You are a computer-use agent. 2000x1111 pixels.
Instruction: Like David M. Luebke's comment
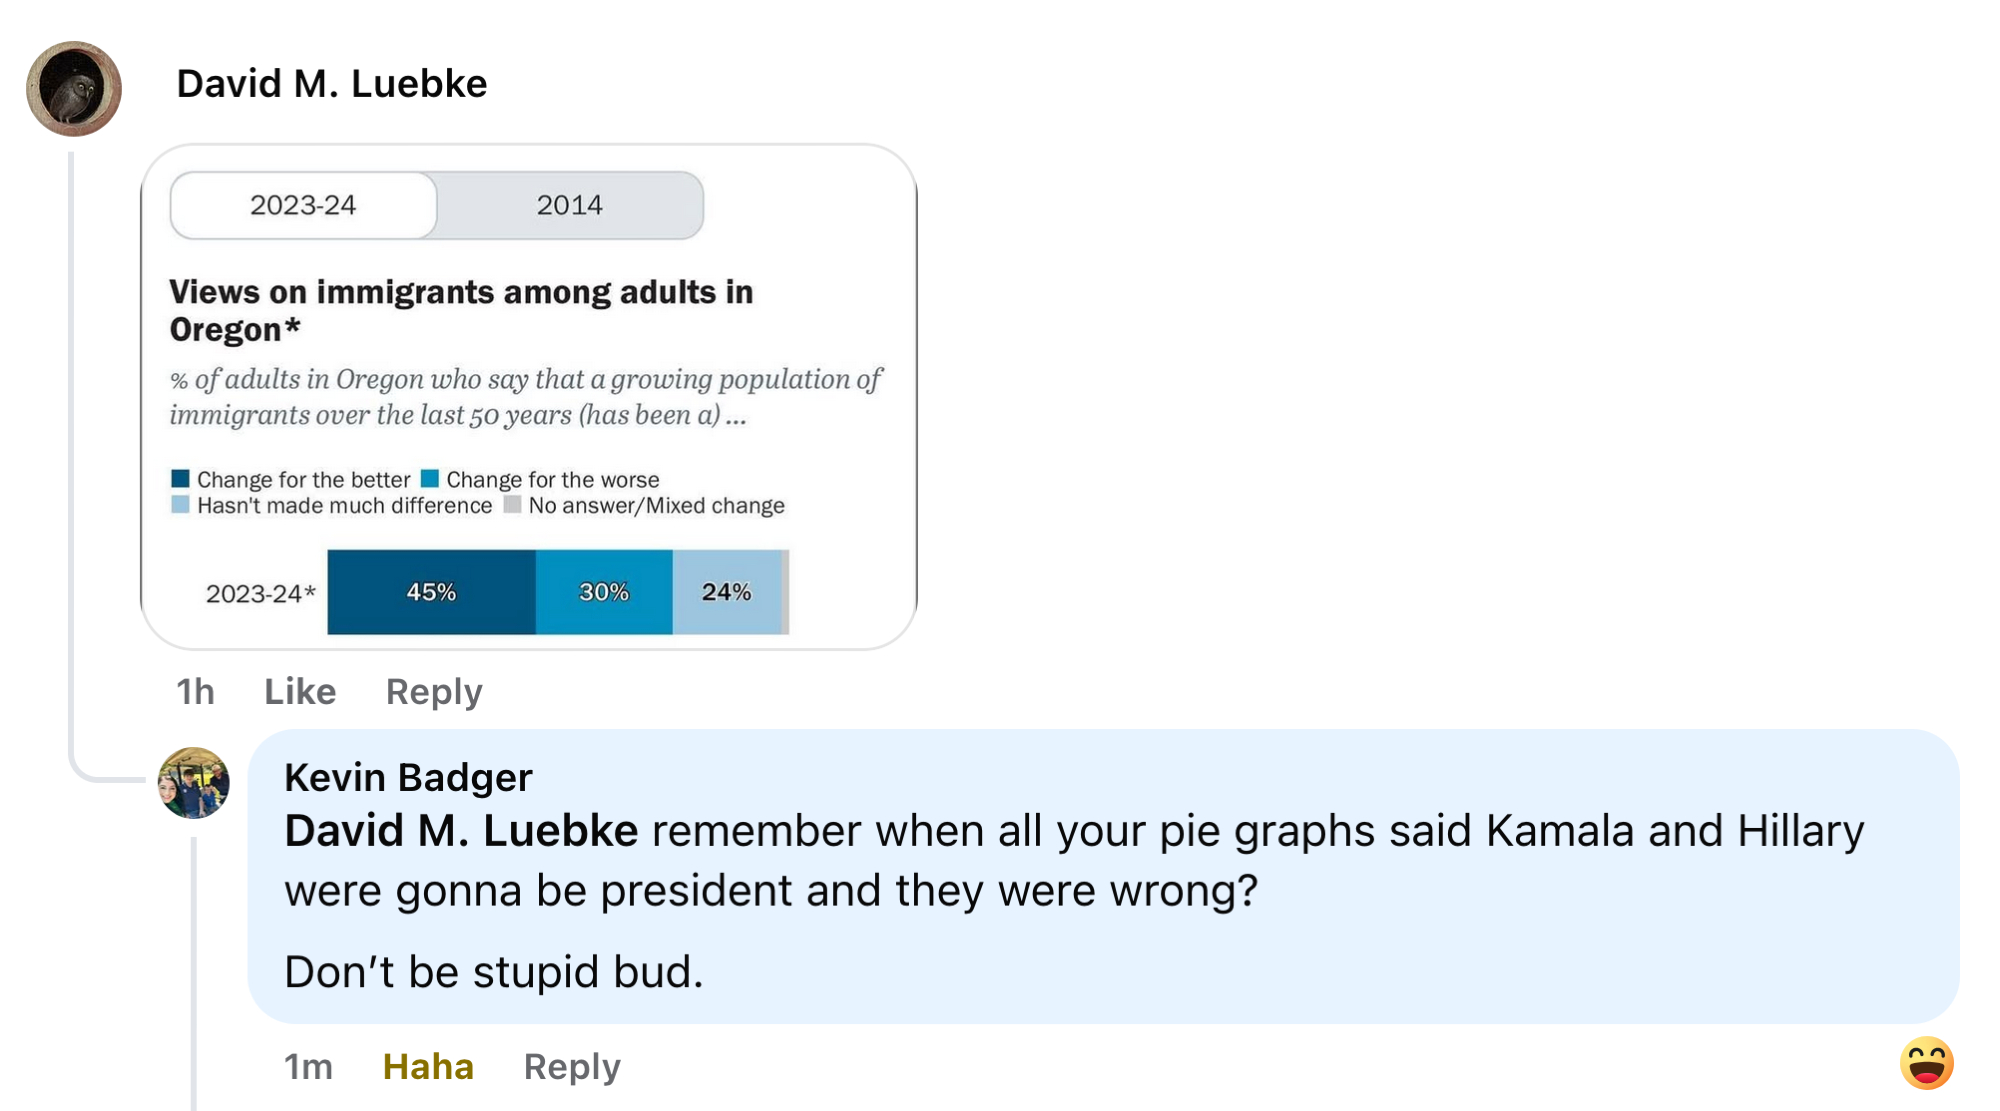pyautogui.click(x=300, y=691)
